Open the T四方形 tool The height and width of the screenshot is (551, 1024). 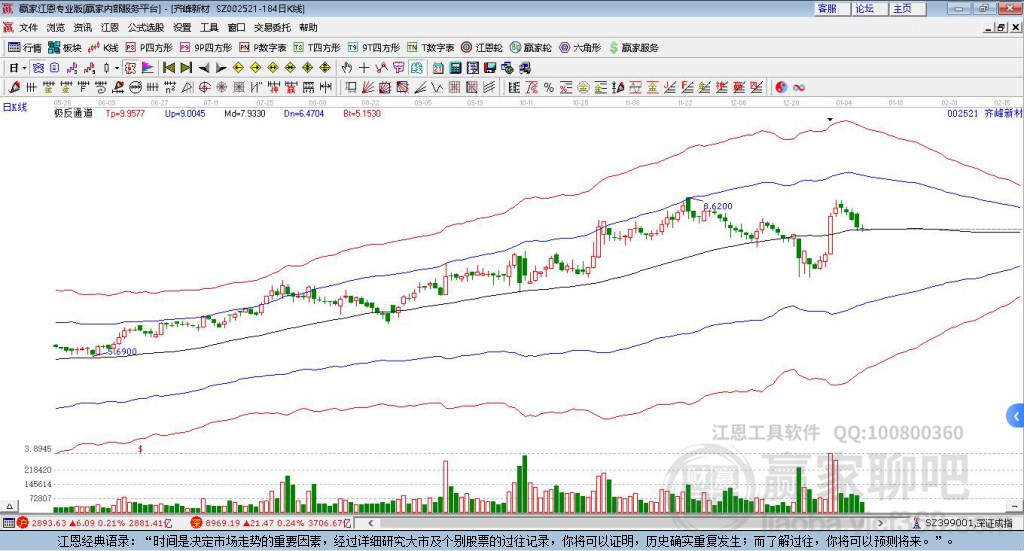317,48
